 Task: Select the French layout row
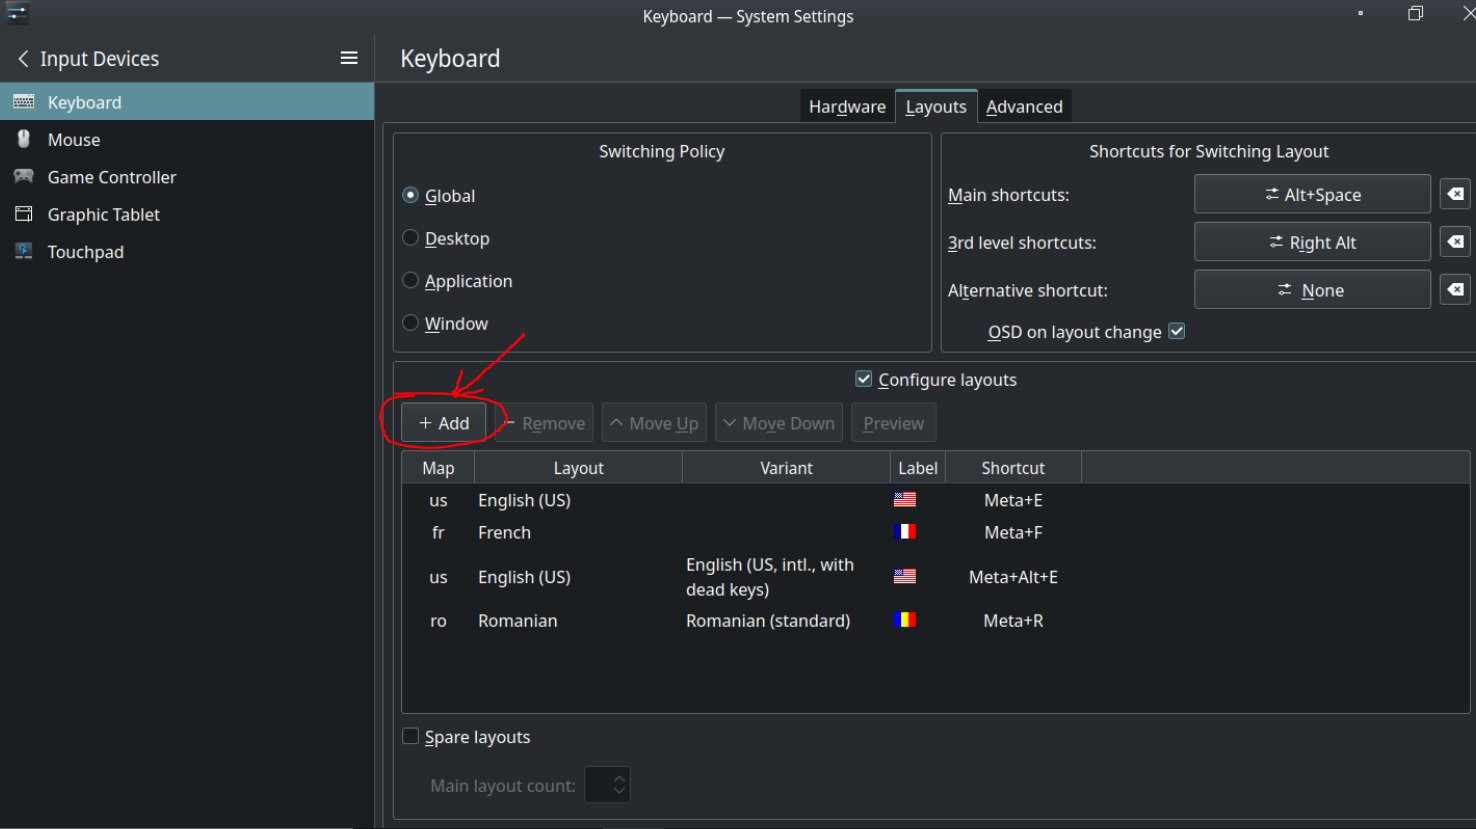point(505,533)
